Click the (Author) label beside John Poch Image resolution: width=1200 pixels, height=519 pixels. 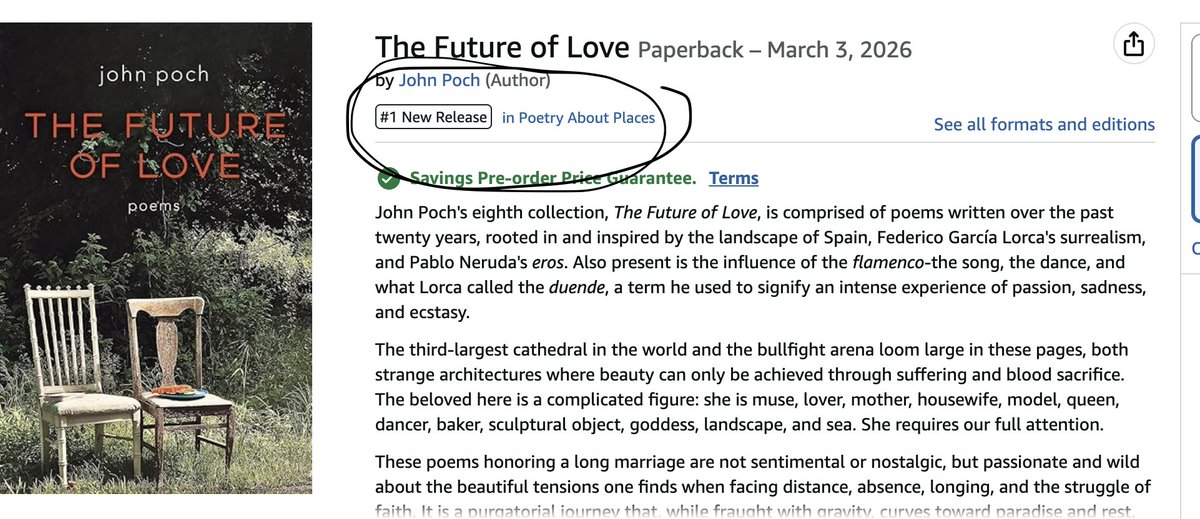point(517,80)
